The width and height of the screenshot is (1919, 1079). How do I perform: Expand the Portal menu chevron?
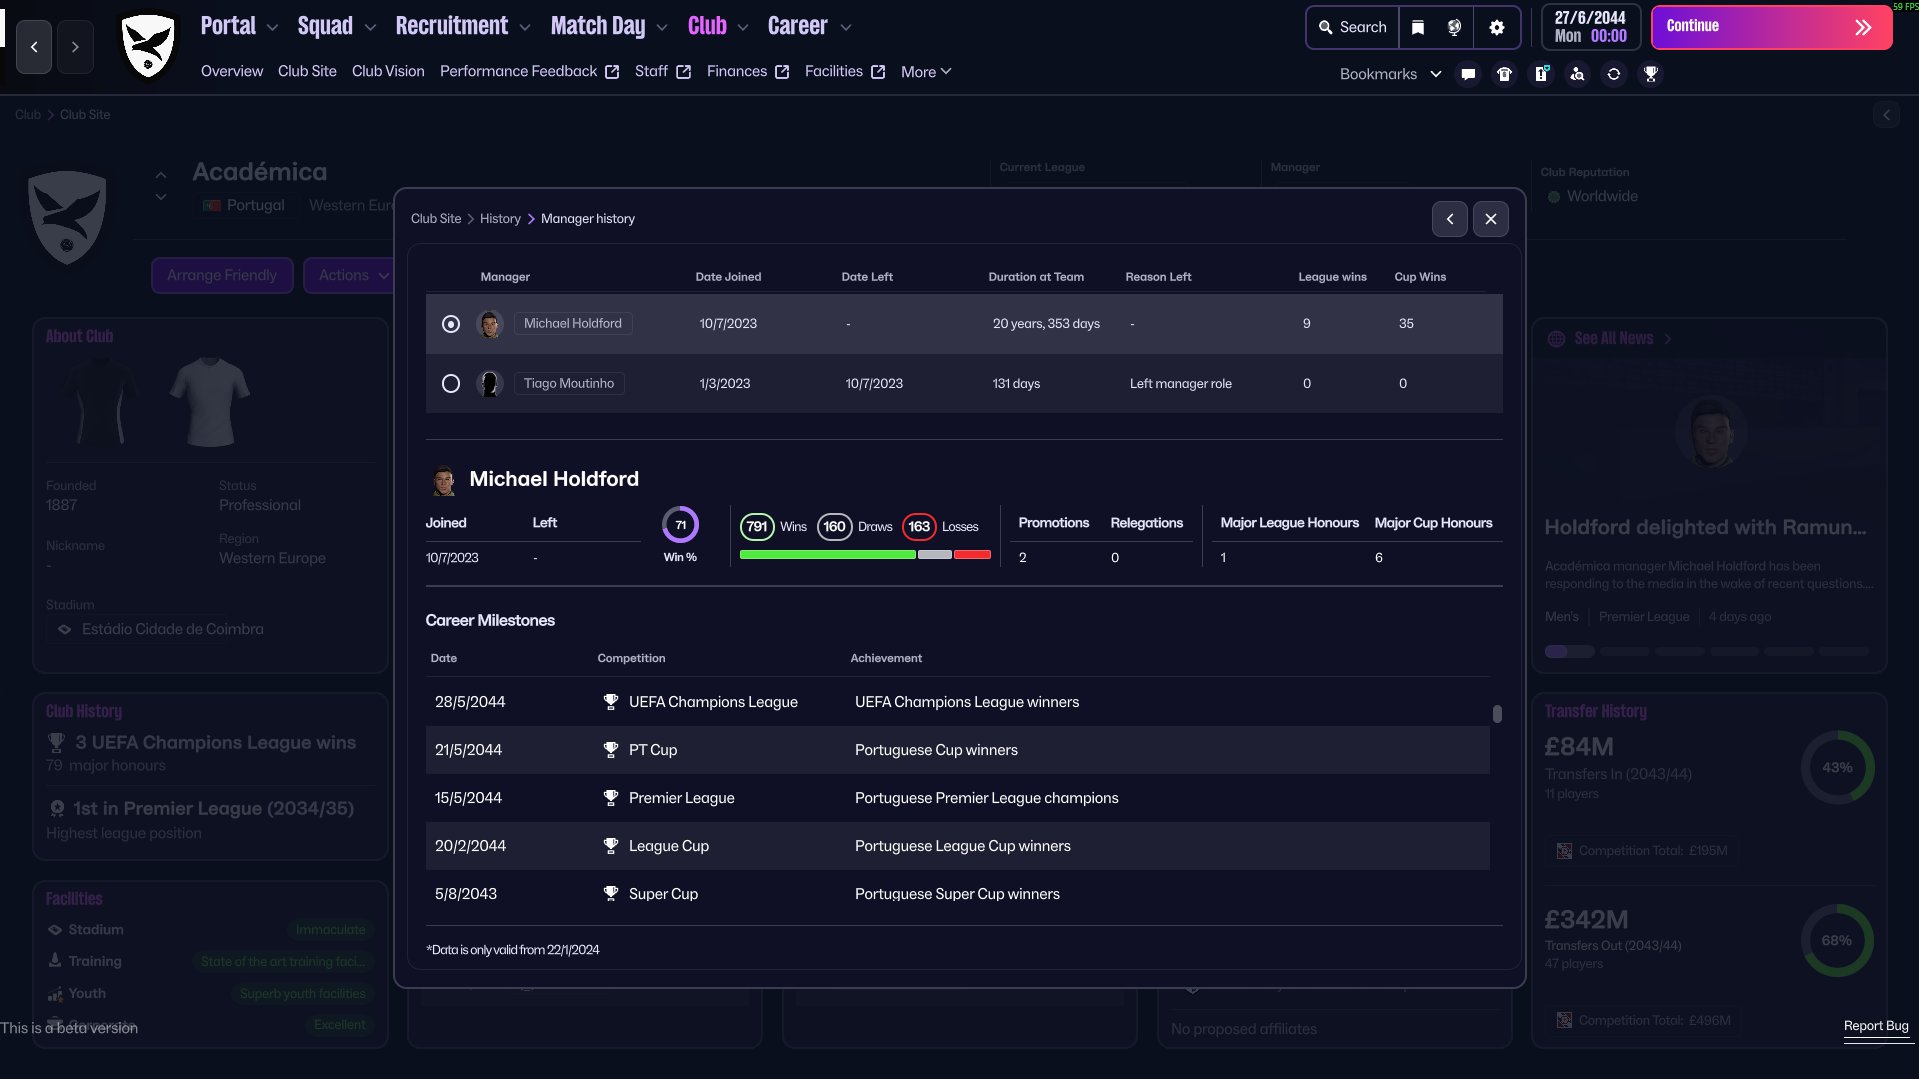(x=273, y=28)
